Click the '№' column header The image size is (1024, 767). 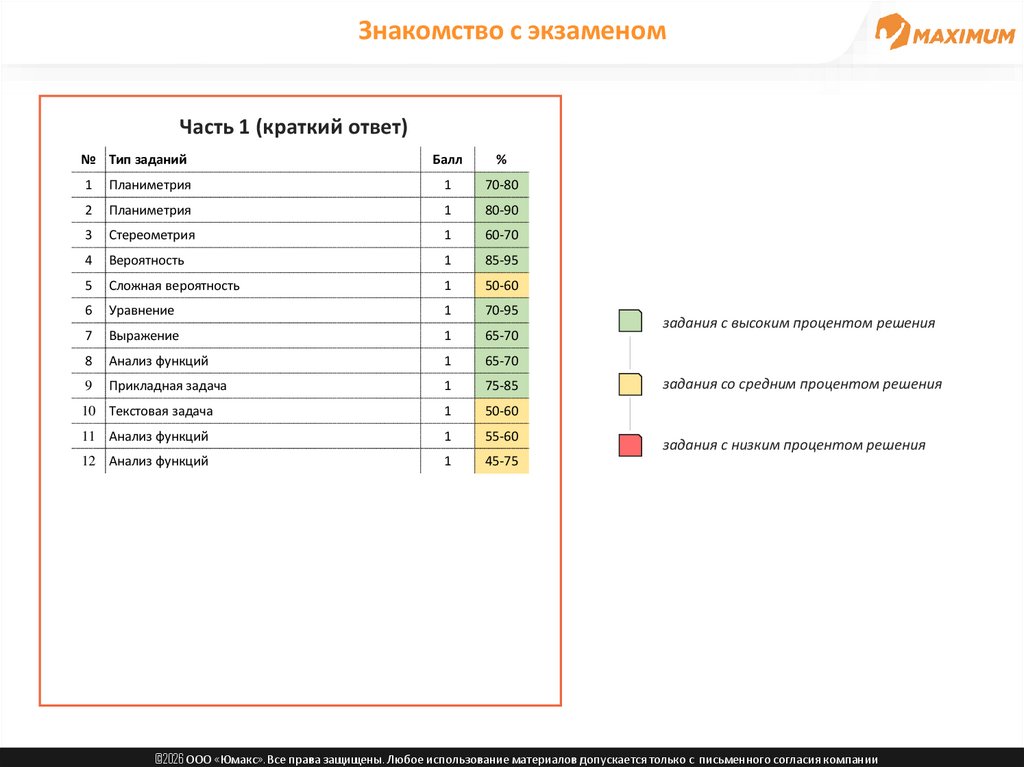click(88, 159)
